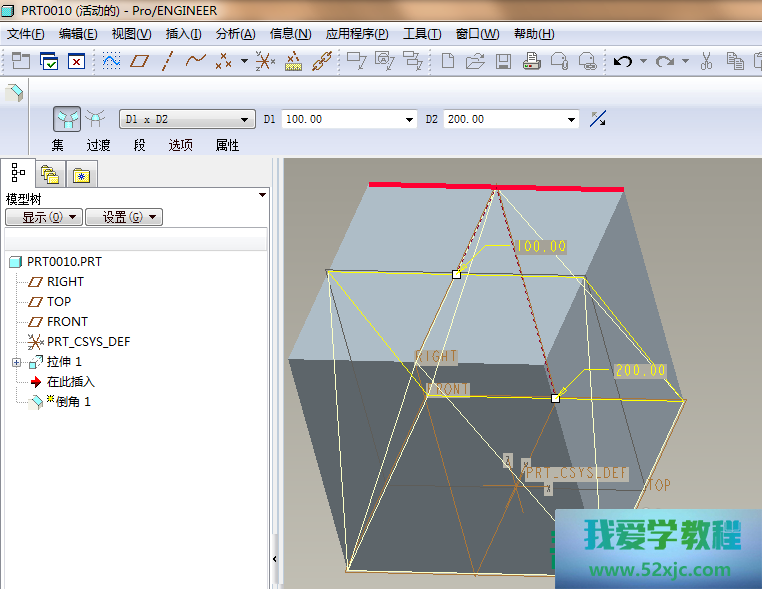The width and height of the screenshot is (762, 589).
Task: Click the Save disk icon
Action: coord(504,61)
